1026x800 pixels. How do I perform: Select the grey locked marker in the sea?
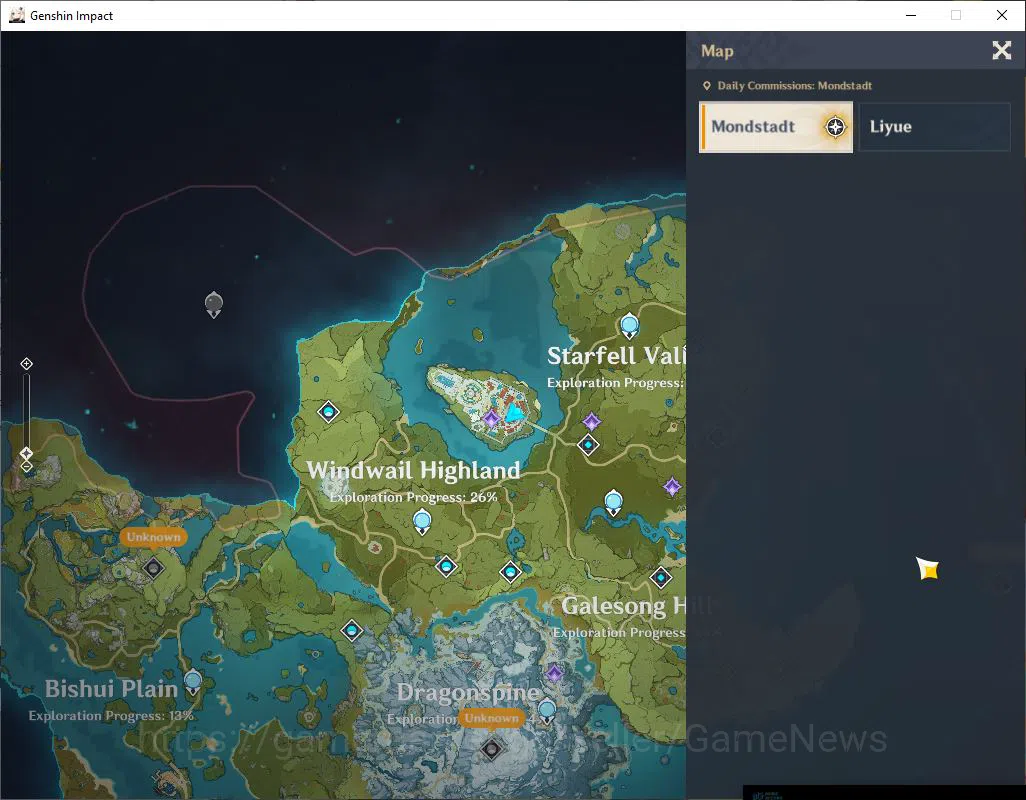213,304
